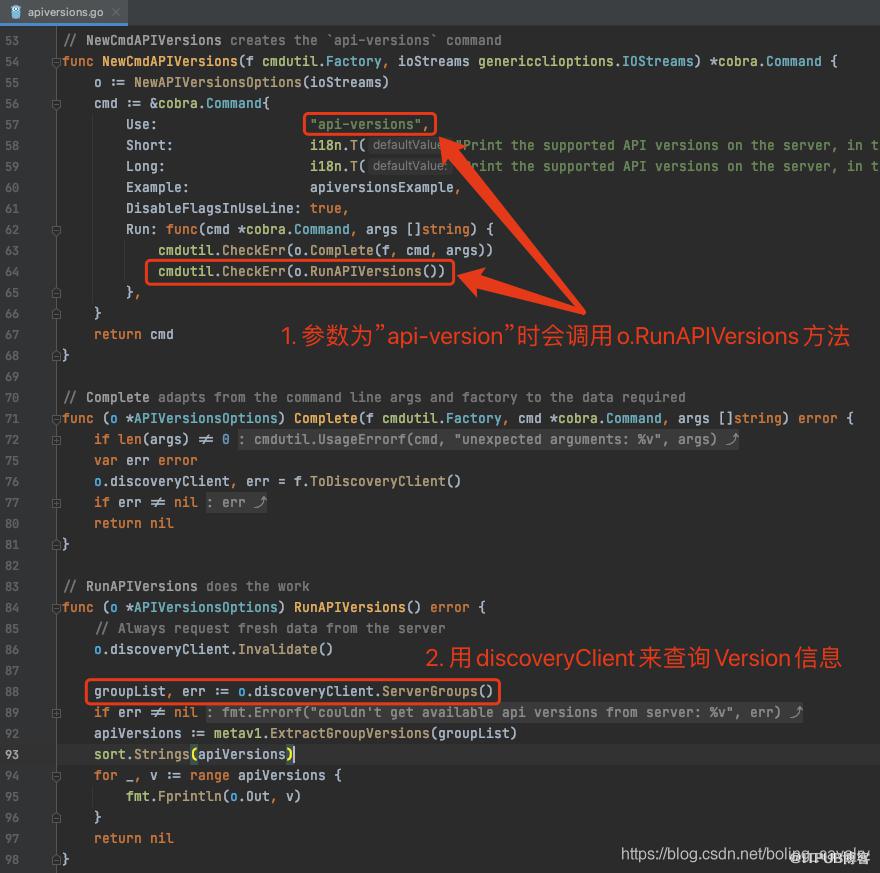
Task: Collapse the Run func block at line 62
Action: tap(56, 230)
